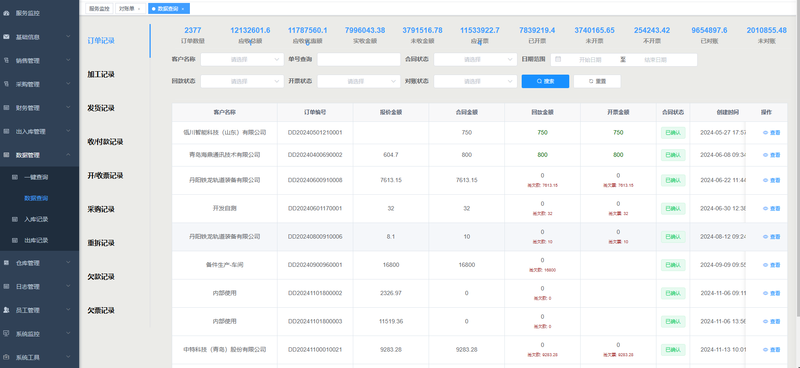The image size is (800, 368).
Task: Click 查看 link for order DD20241101800003
Action: (771, 322)
